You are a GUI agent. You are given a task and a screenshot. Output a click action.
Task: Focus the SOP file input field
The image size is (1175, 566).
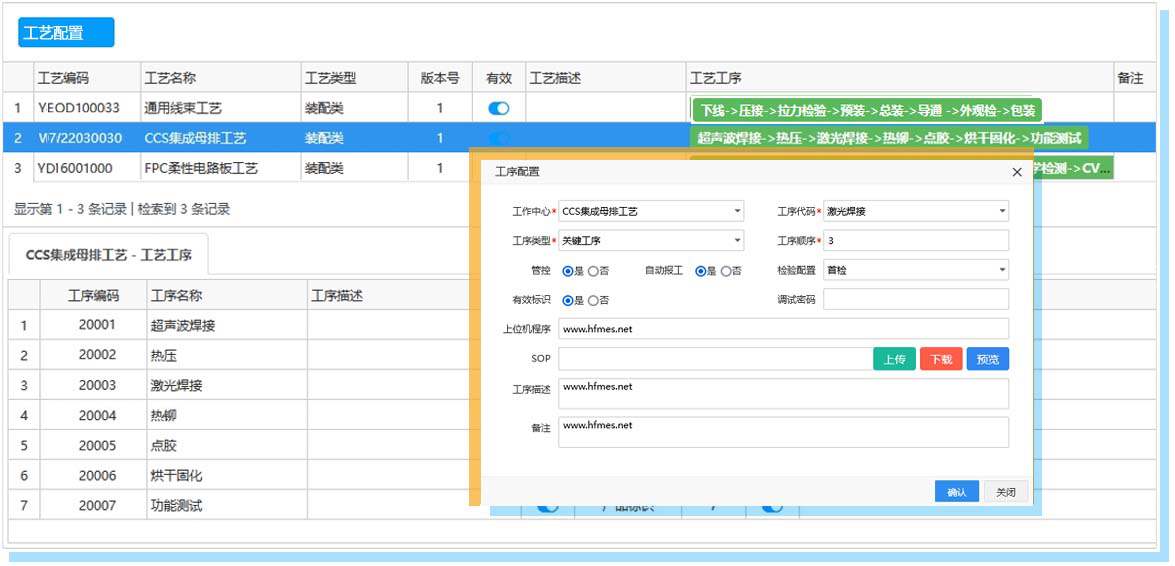(715, 359)
